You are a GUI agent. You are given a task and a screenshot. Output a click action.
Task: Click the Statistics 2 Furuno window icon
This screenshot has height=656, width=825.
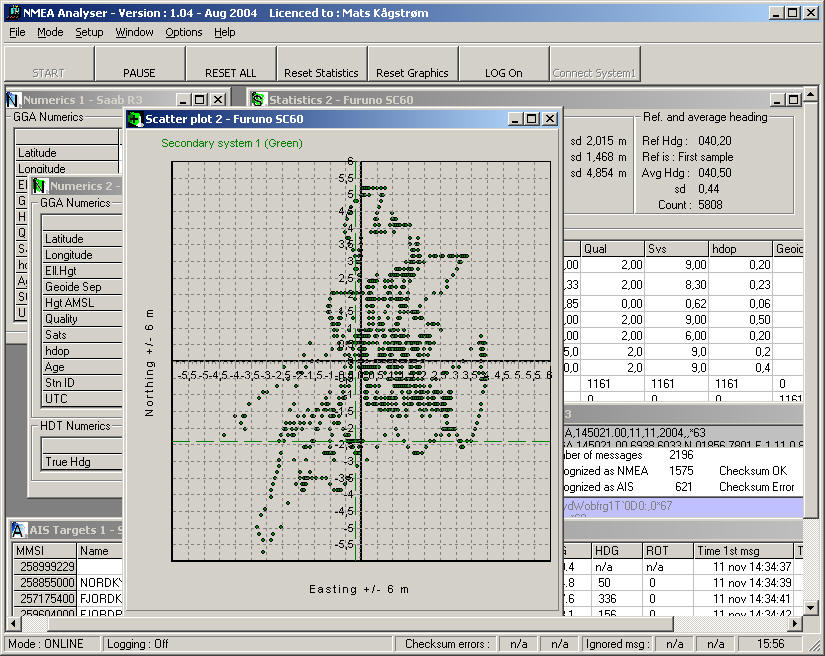pos(258,100)
